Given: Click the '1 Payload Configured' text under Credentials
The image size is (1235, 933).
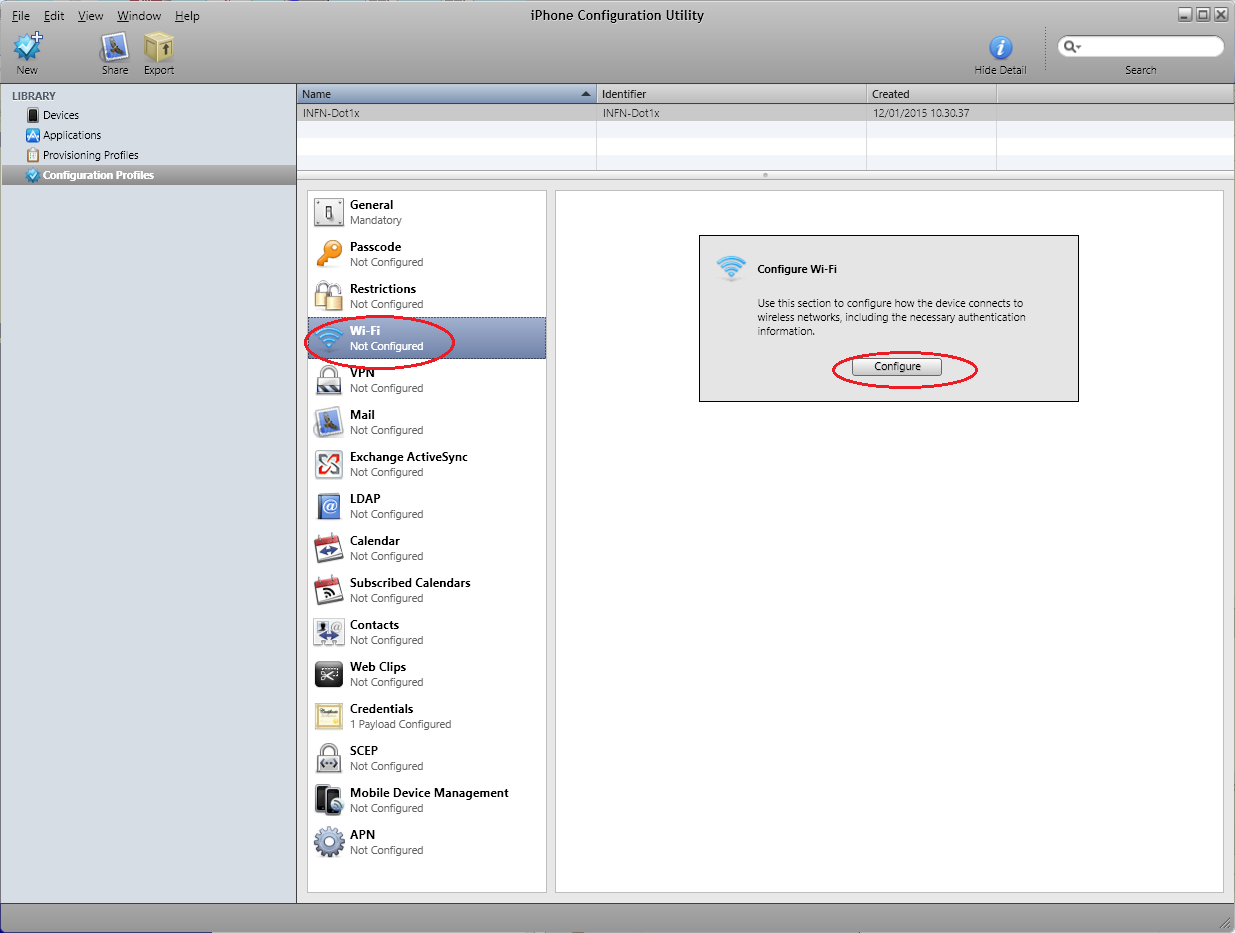Looking at the screenshot, I should point(400,724).
